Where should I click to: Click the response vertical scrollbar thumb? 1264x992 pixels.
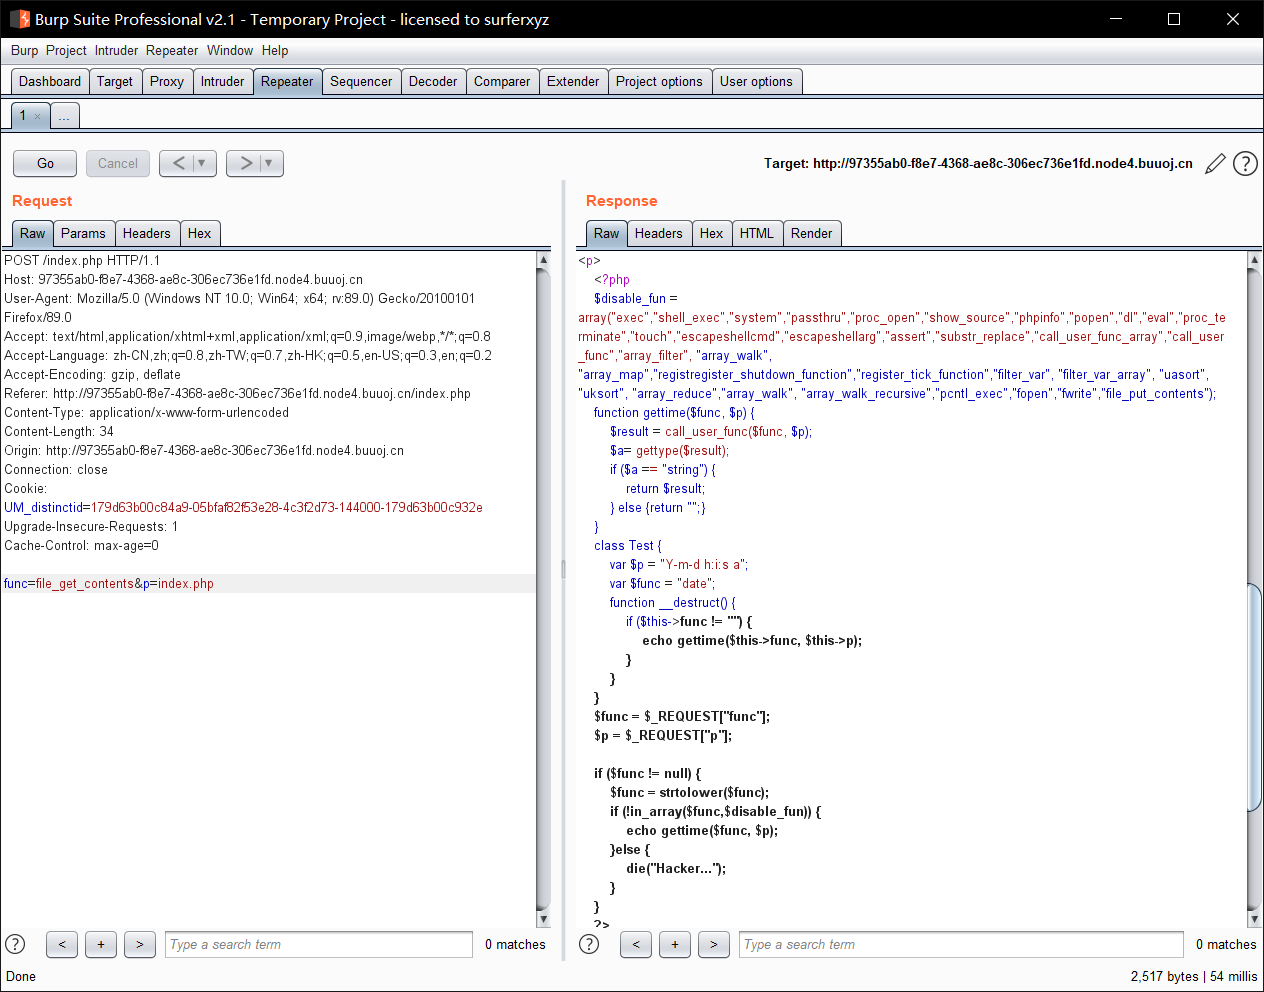coord(1255,697)
